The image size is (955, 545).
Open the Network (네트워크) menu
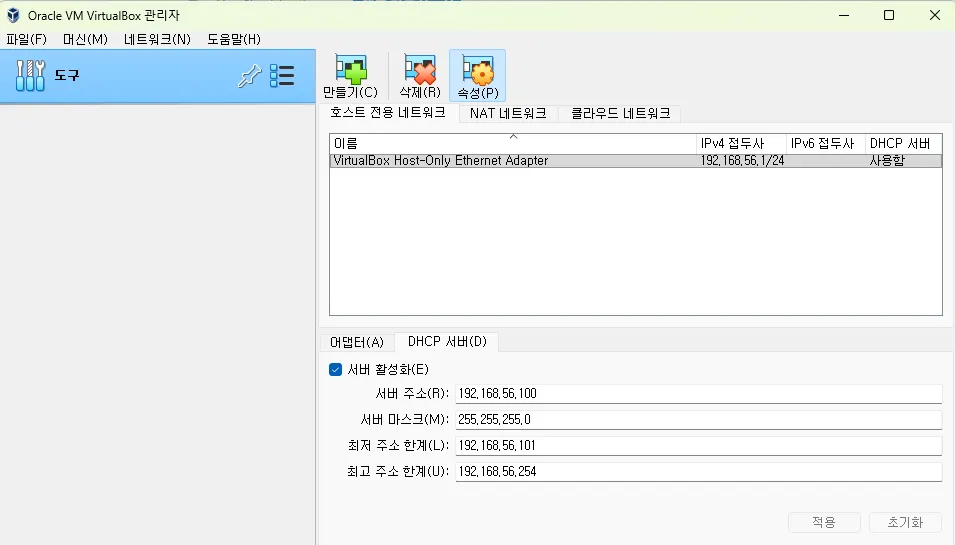tap(157, 40)
